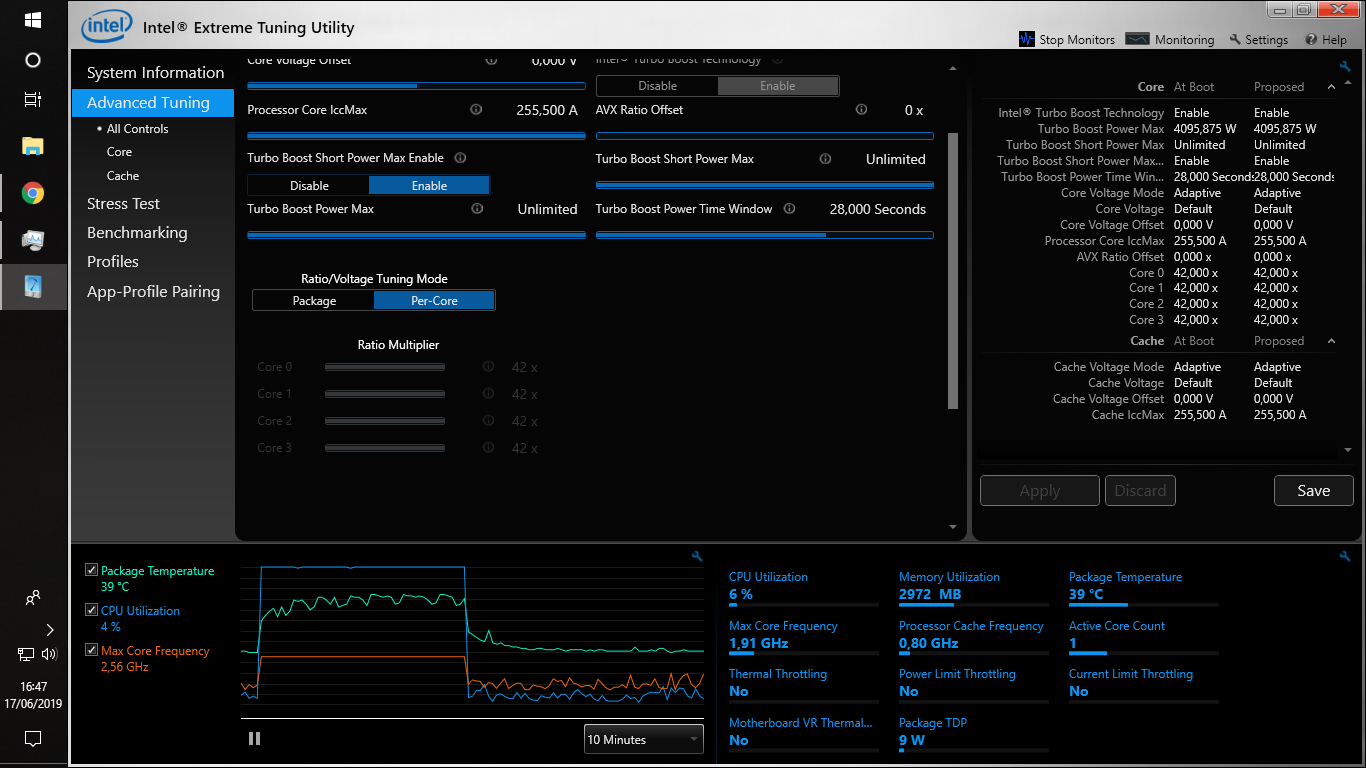Collapse the Cache section in proposed panel
Image resolution: width=1366 pixels, height=768 pixels.
tap(1331, 341)
